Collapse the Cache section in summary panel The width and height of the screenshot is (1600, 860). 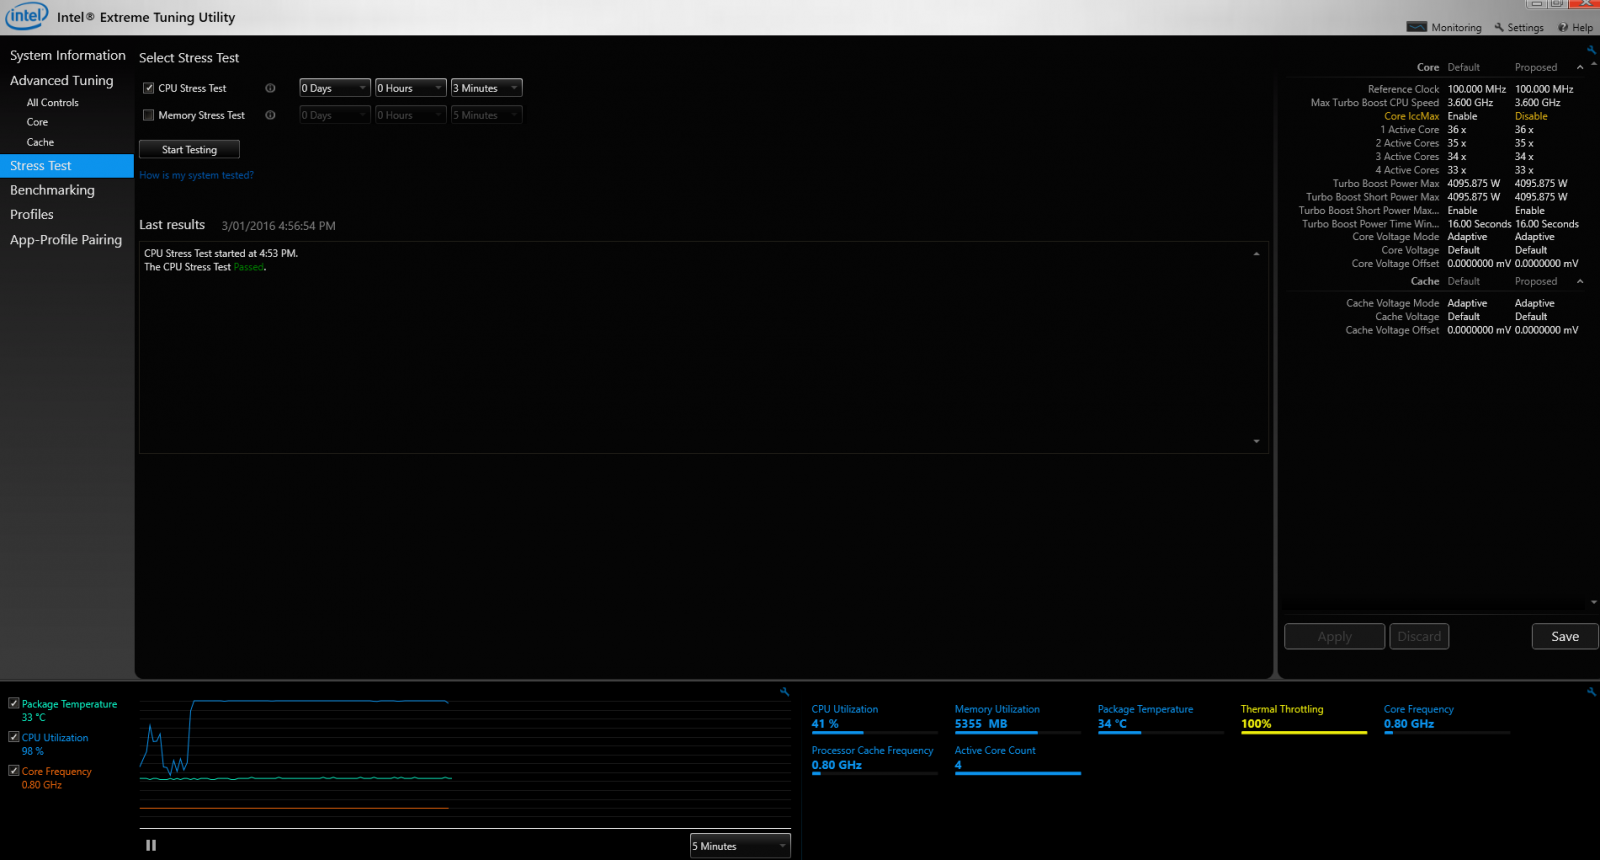click(x=1580, y=281)
